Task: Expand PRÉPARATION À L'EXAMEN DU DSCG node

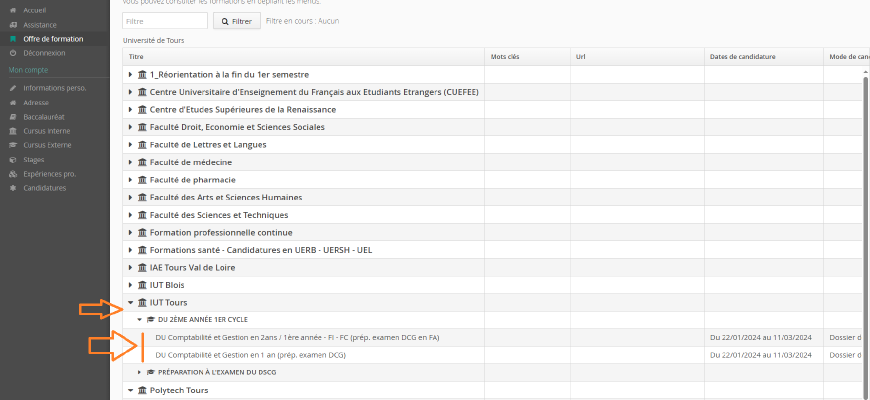Action: 140,372
